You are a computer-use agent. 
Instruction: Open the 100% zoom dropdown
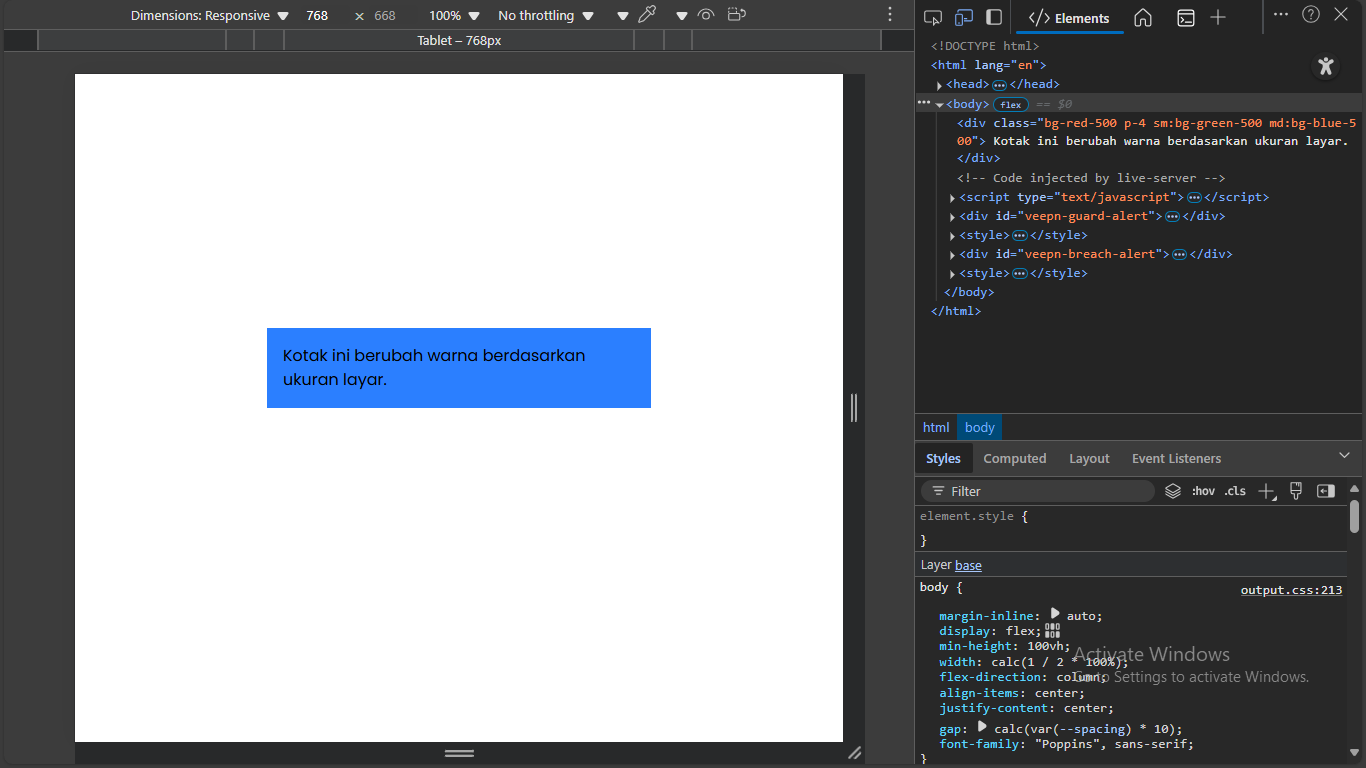point(454,16)
